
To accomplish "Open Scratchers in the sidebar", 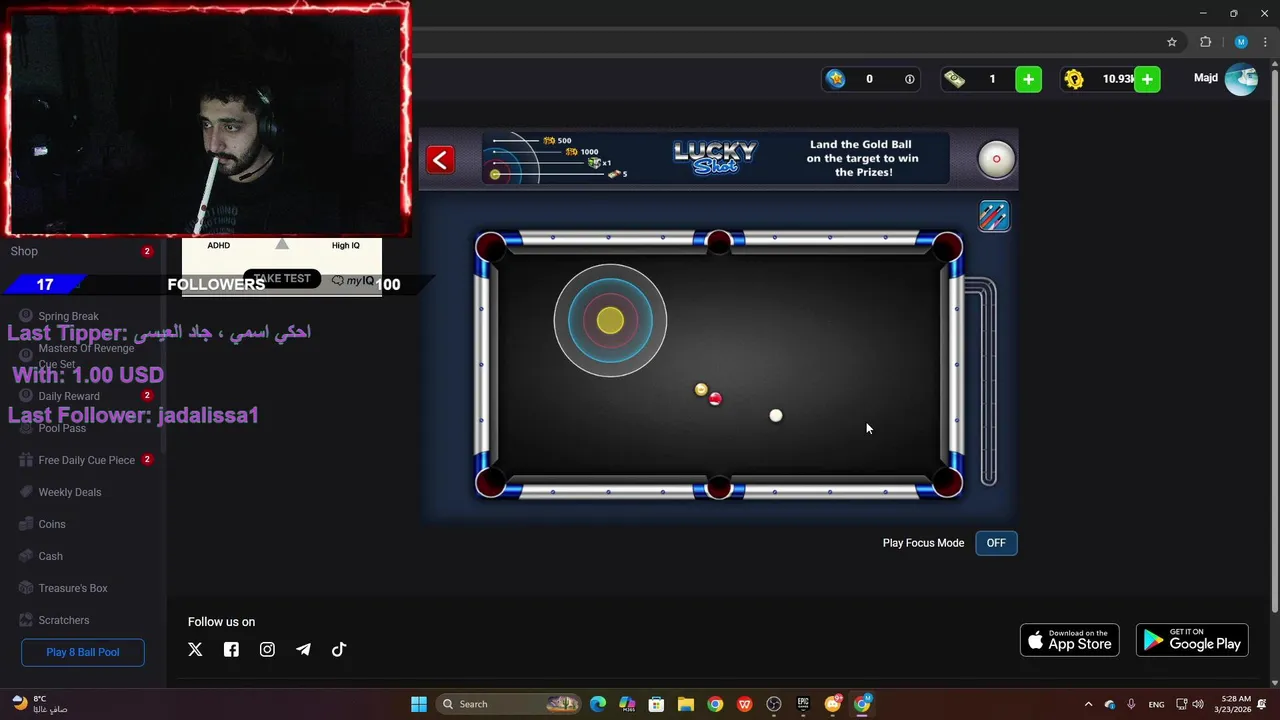I will click(63, 620).
